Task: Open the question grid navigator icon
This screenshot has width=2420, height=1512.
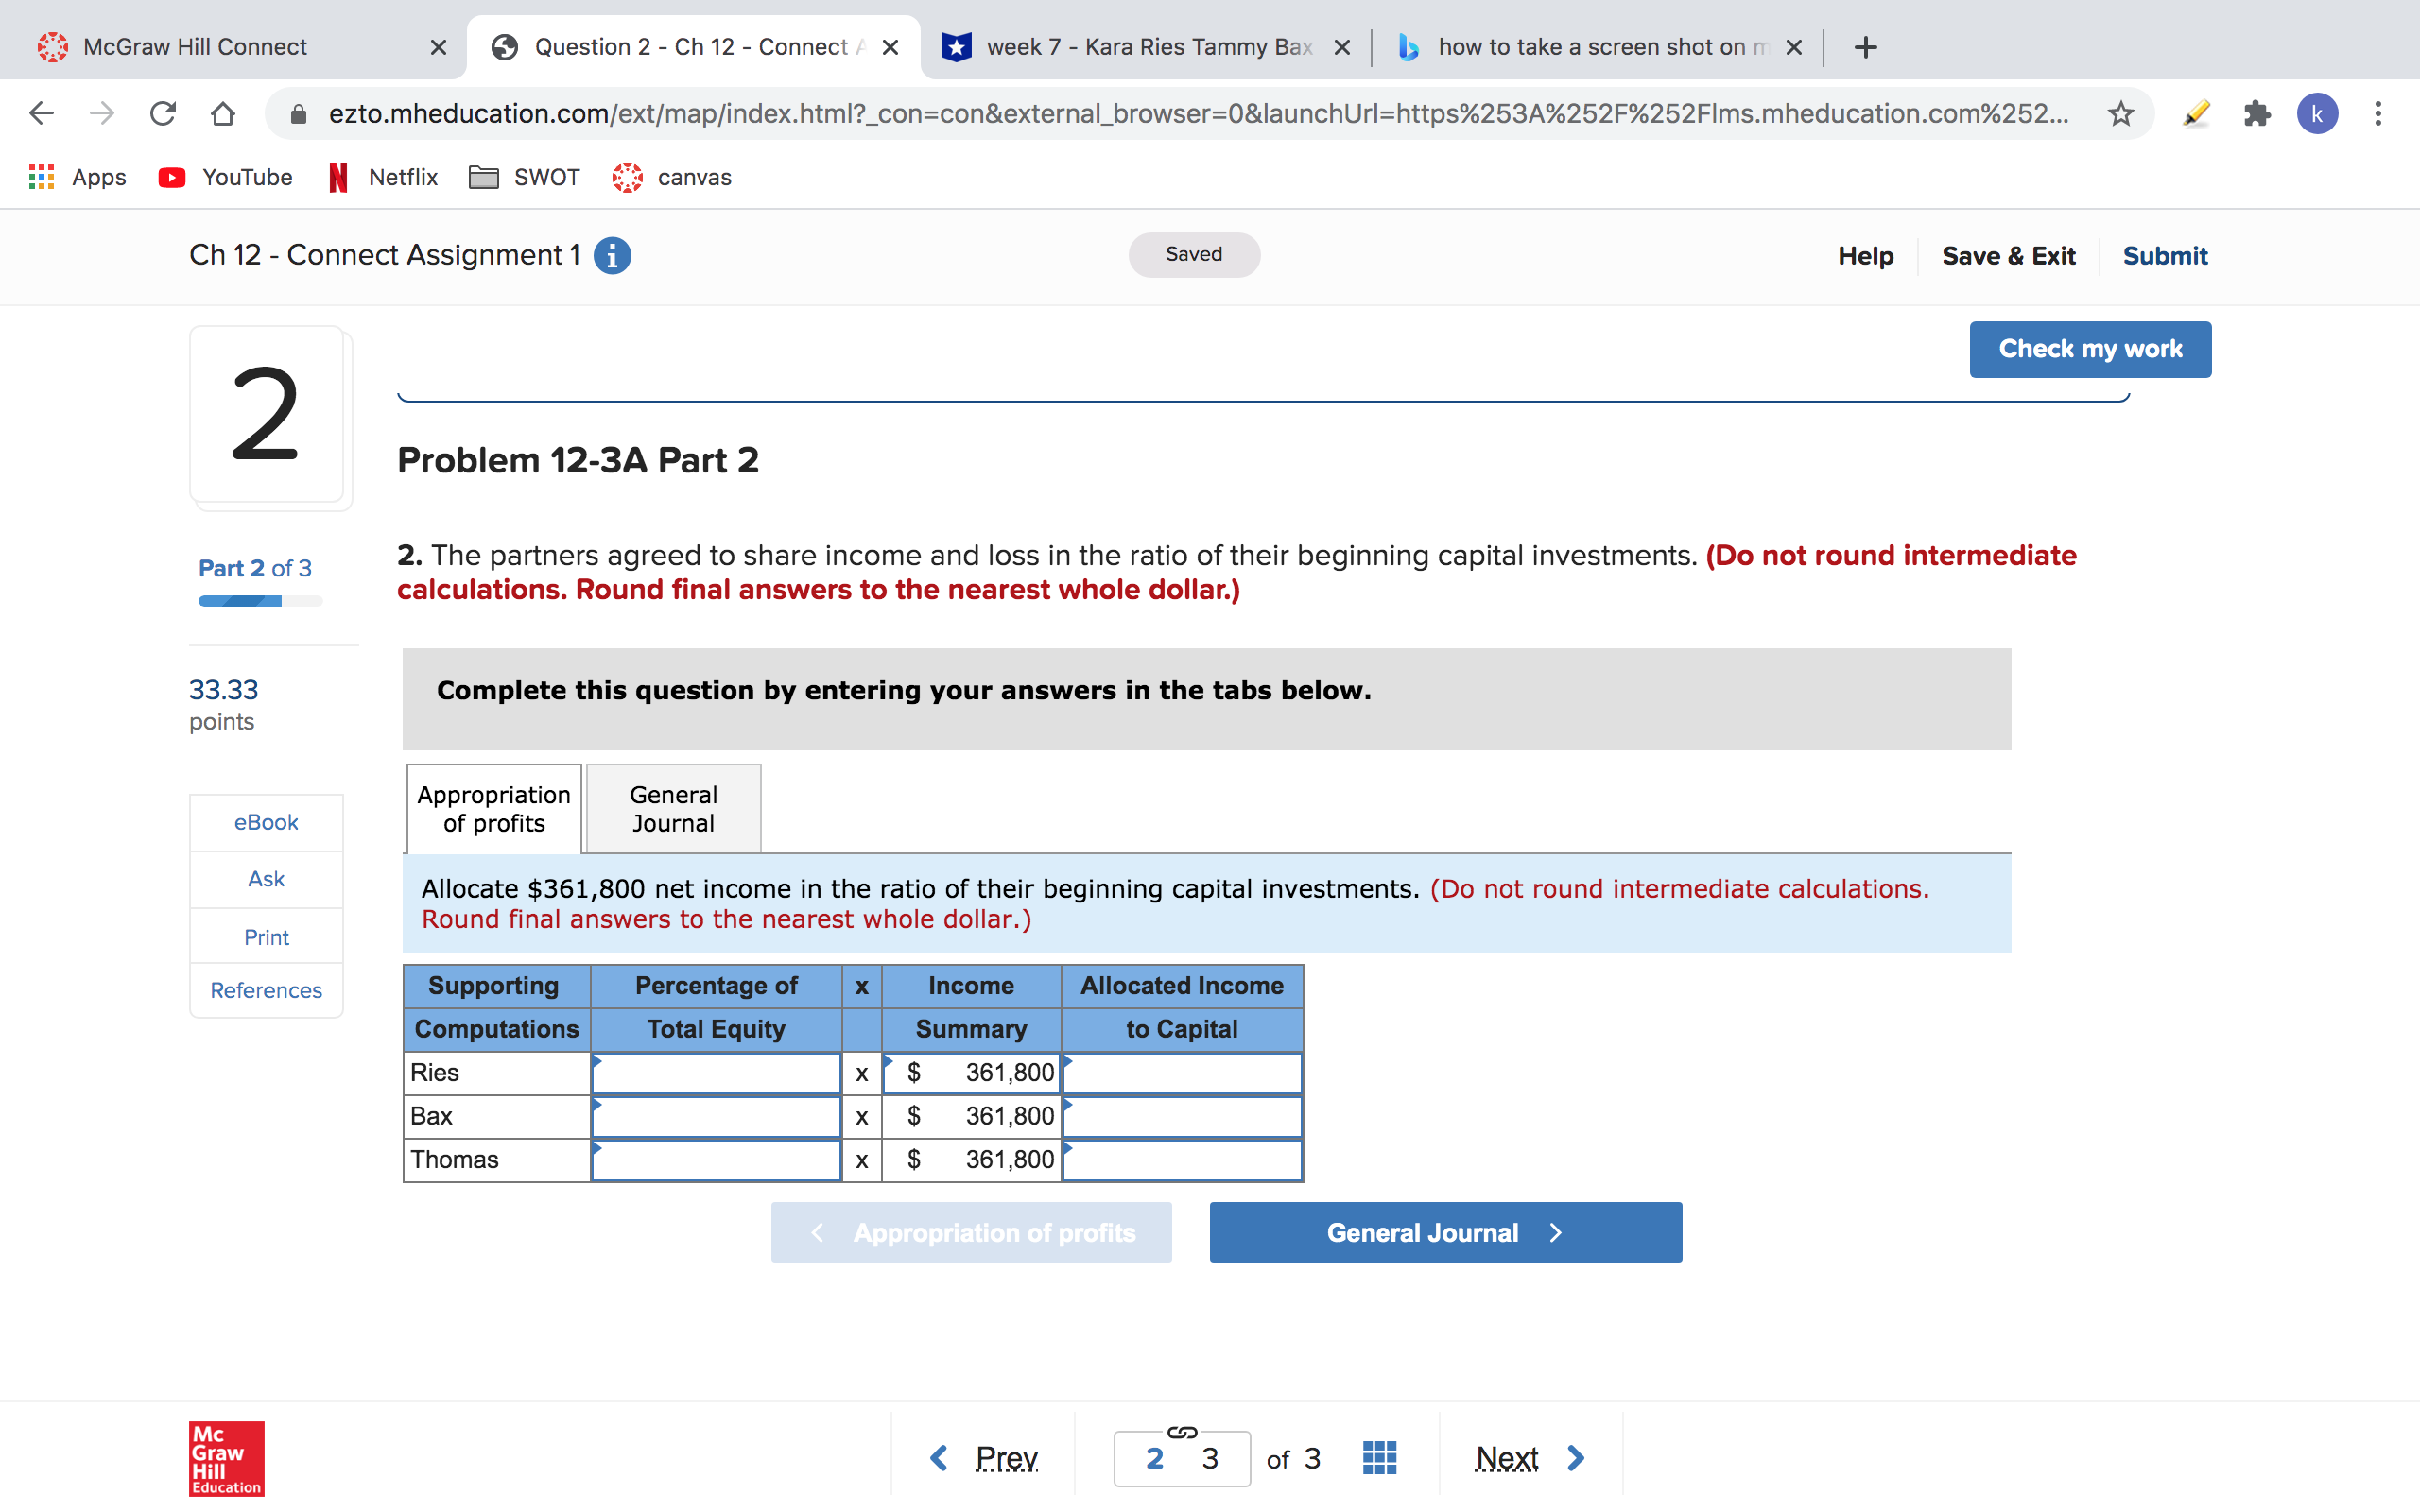Action: click(x=1379, y=1458)
